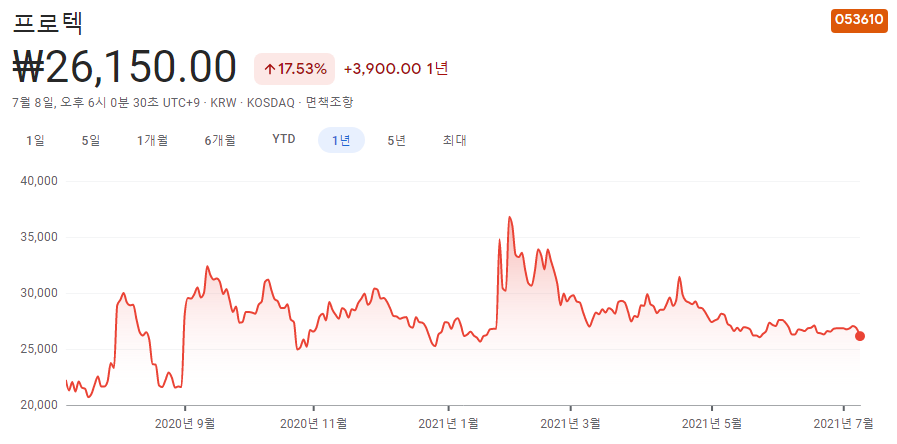Select the 1일 time range tab
The image size is (897, 444).
tap(35, 140)
